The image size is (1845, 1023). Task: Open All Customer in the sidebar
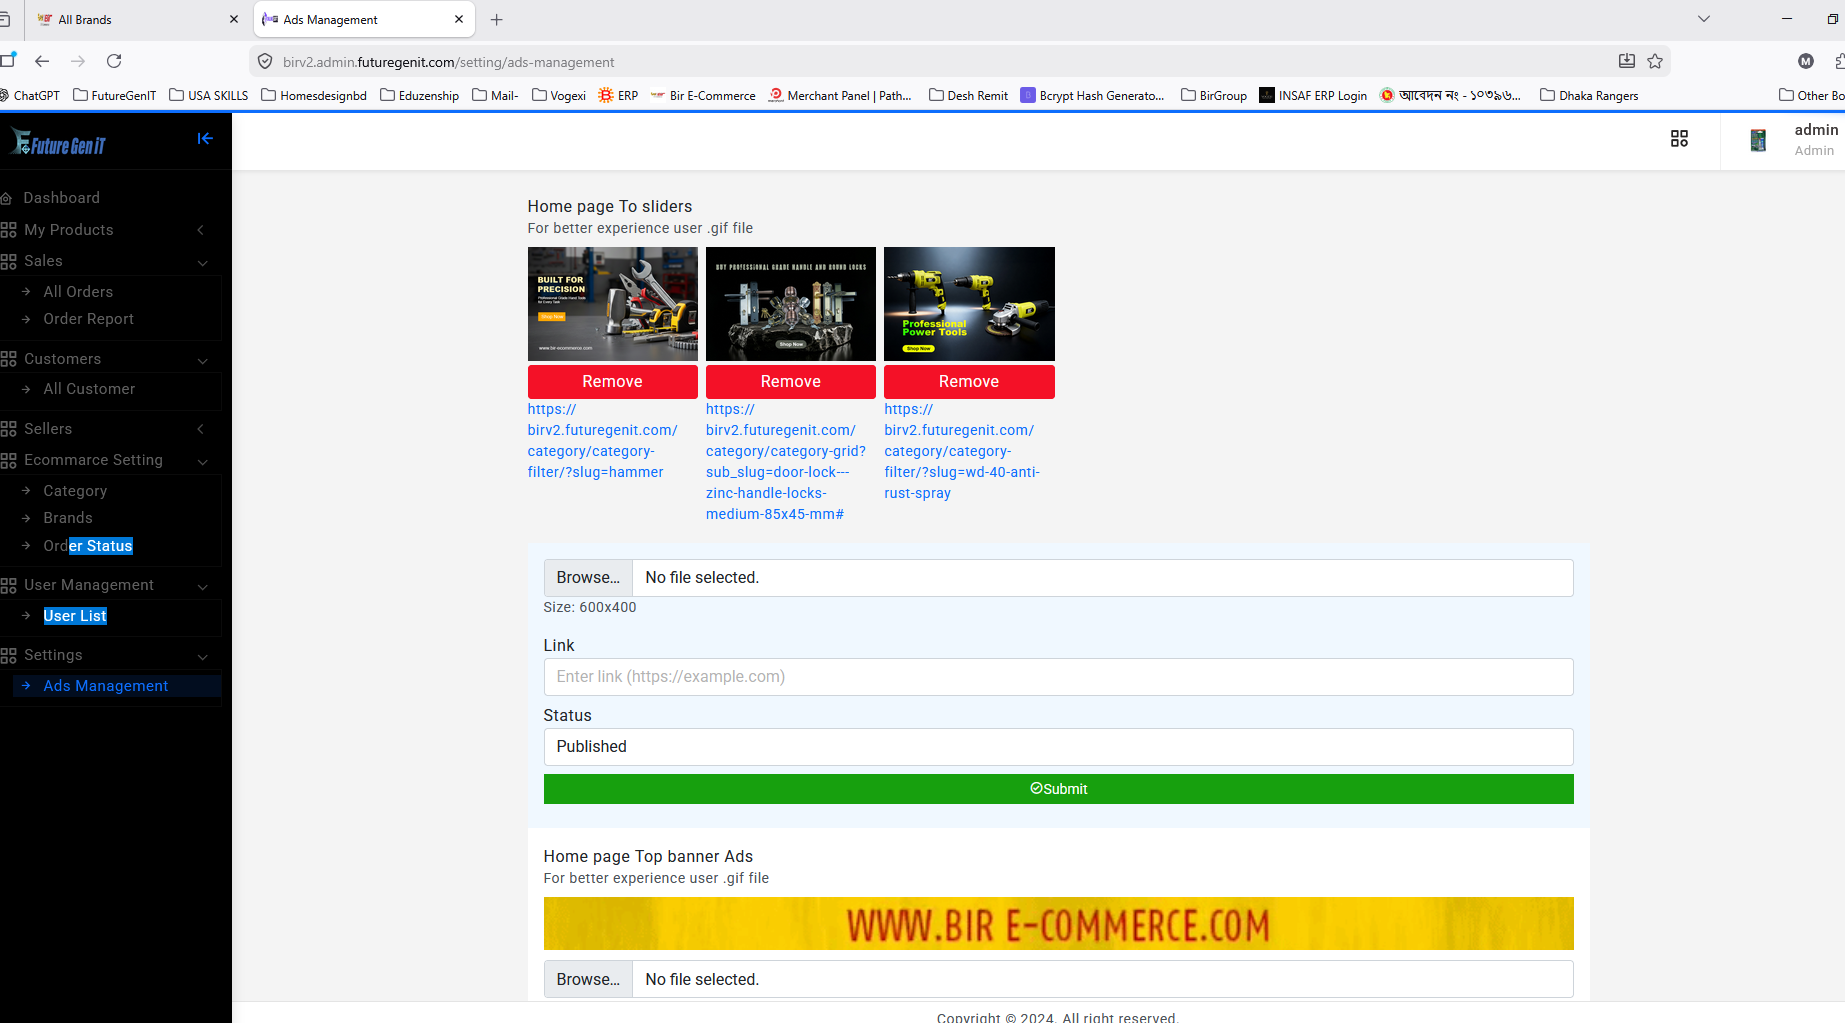tap(89, 389)
